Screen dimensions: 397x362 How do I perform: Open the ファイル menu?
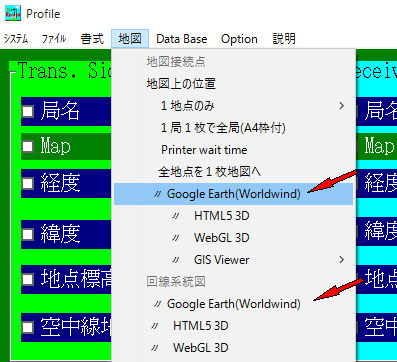pos(54,39)
